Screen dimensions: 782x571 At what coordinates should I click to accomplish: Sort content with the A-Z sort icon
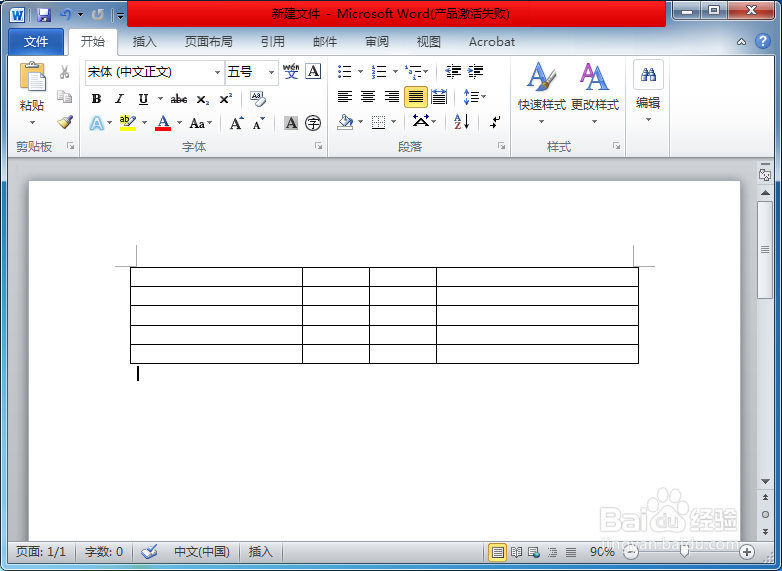(x=461, y=122)
